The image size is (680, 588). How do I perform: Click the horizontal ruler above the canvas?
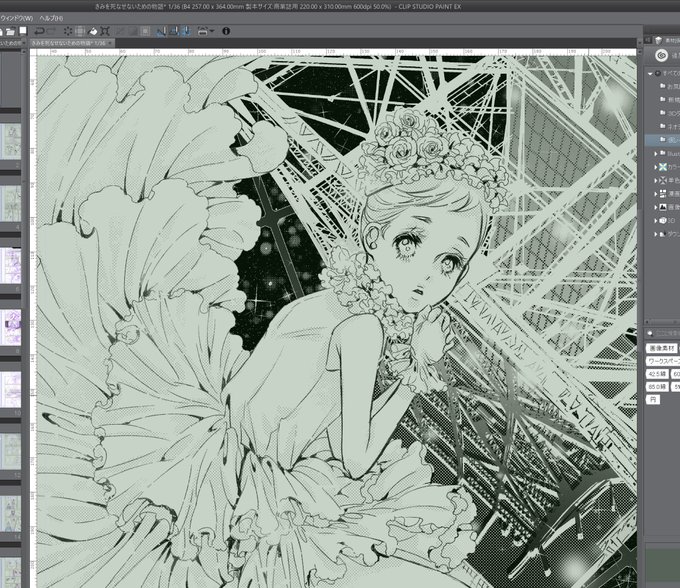pyautogui.click(x=336, y=52)
